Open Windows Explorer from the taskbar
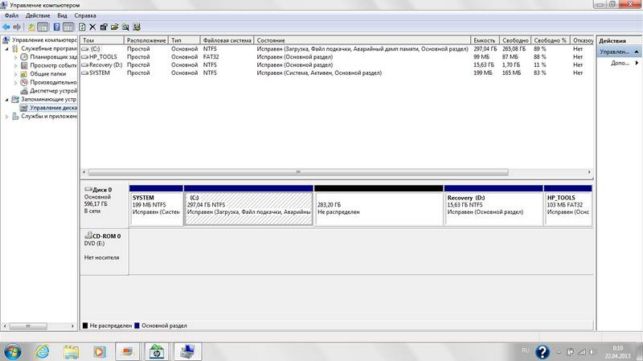The height and width of the screenshot is (361, 643). coord(71,352)
